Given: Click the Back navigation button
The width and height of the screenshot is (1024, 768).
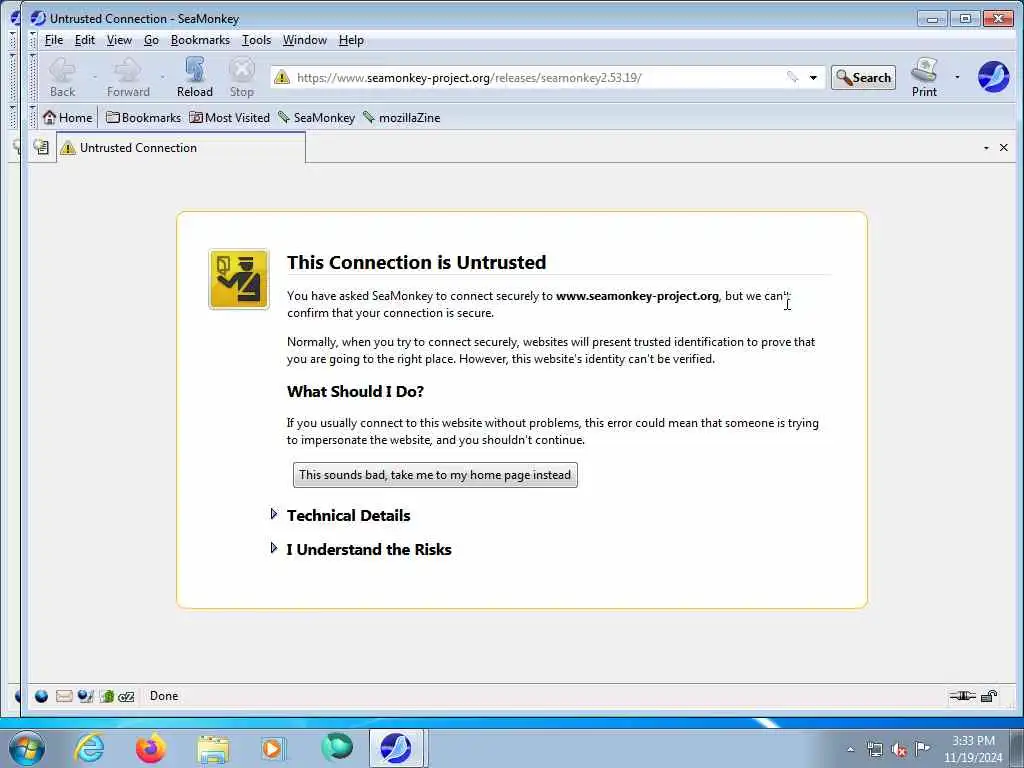Looking at the screenshot, I should click(63, 77).
